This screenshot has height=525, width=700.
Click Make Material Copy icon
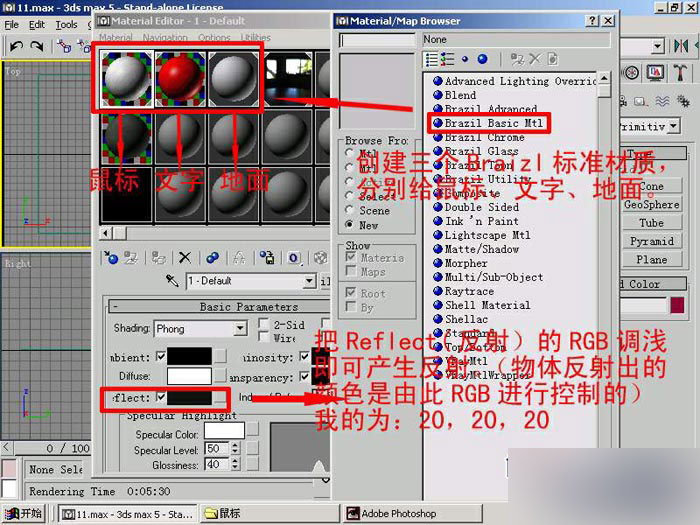[x=212, y=258]
